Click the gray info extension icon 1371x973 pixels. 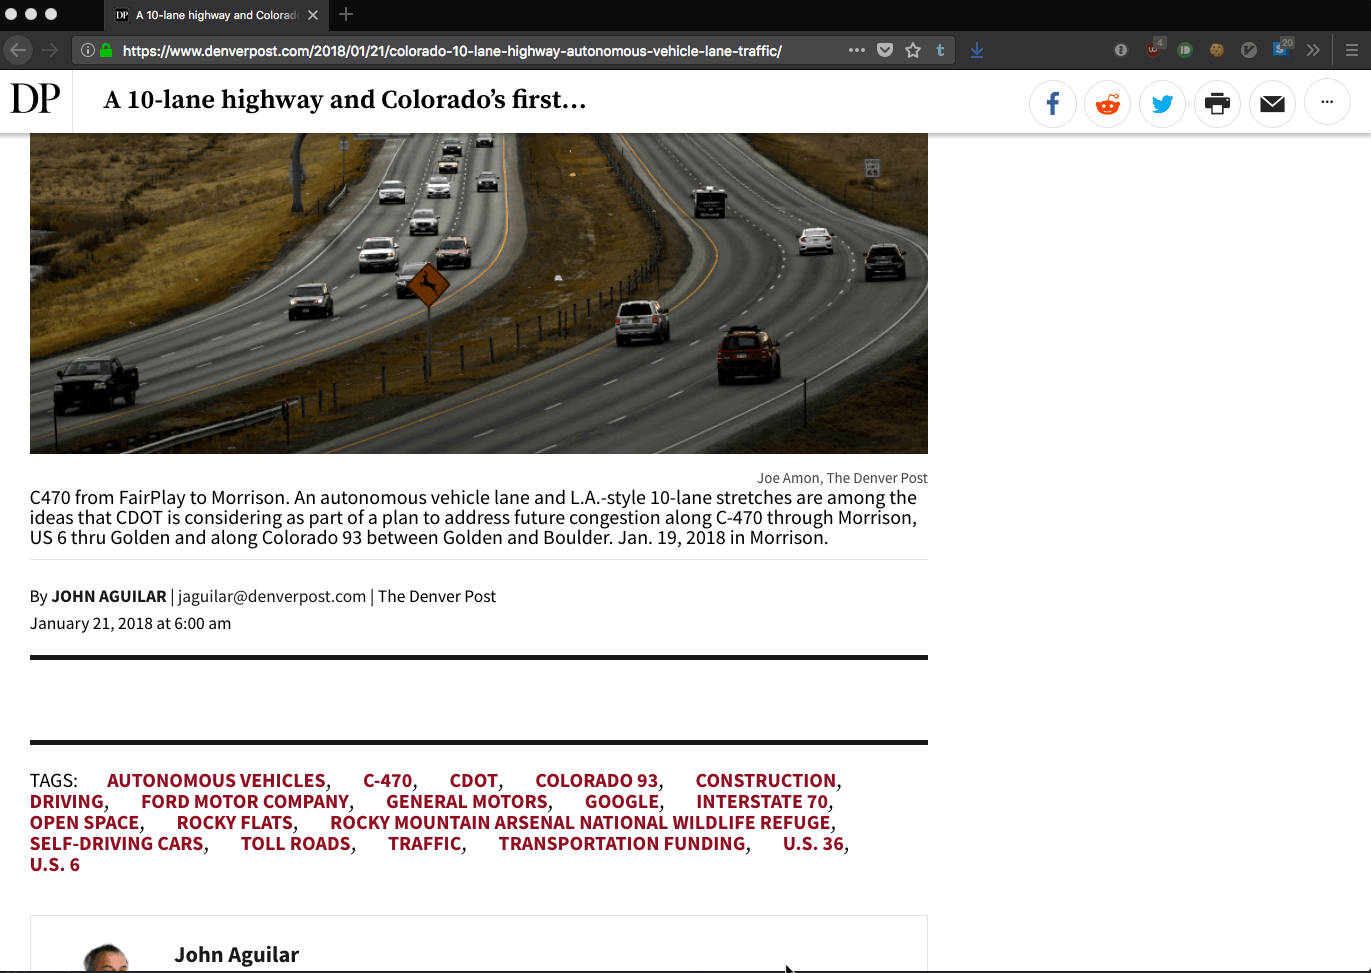point(1121,50)
